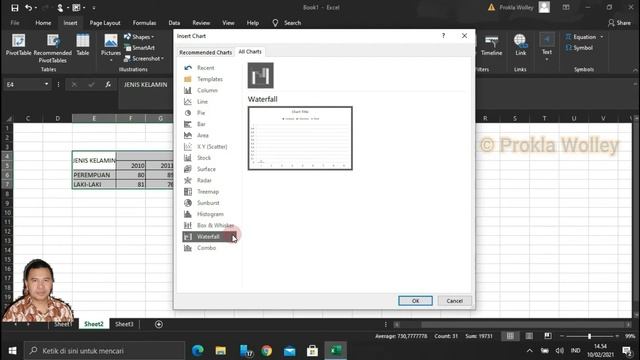
Task: Switch to Normal view in status bar
Action: click(510, 336)
